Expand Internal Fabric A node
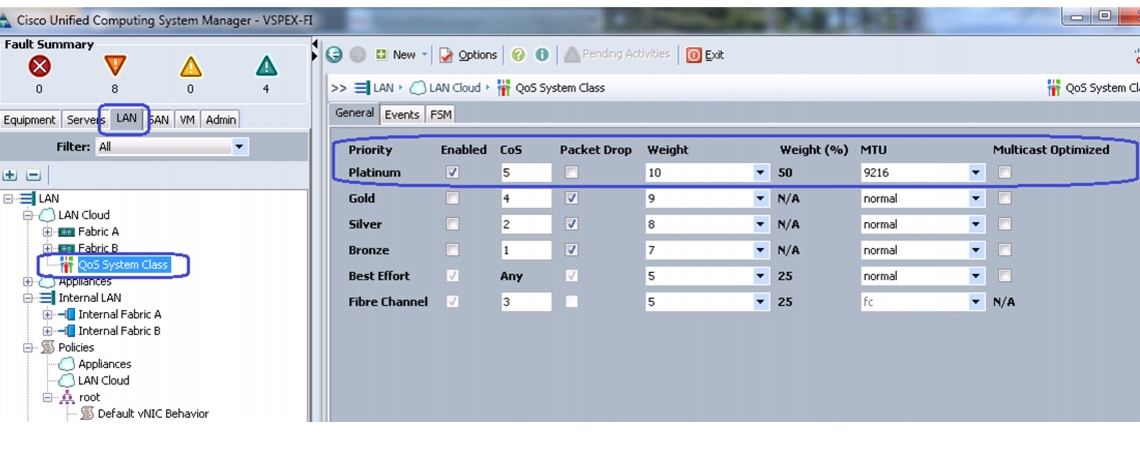This screenshot has height=454, width=1140. tap(48, 314)
